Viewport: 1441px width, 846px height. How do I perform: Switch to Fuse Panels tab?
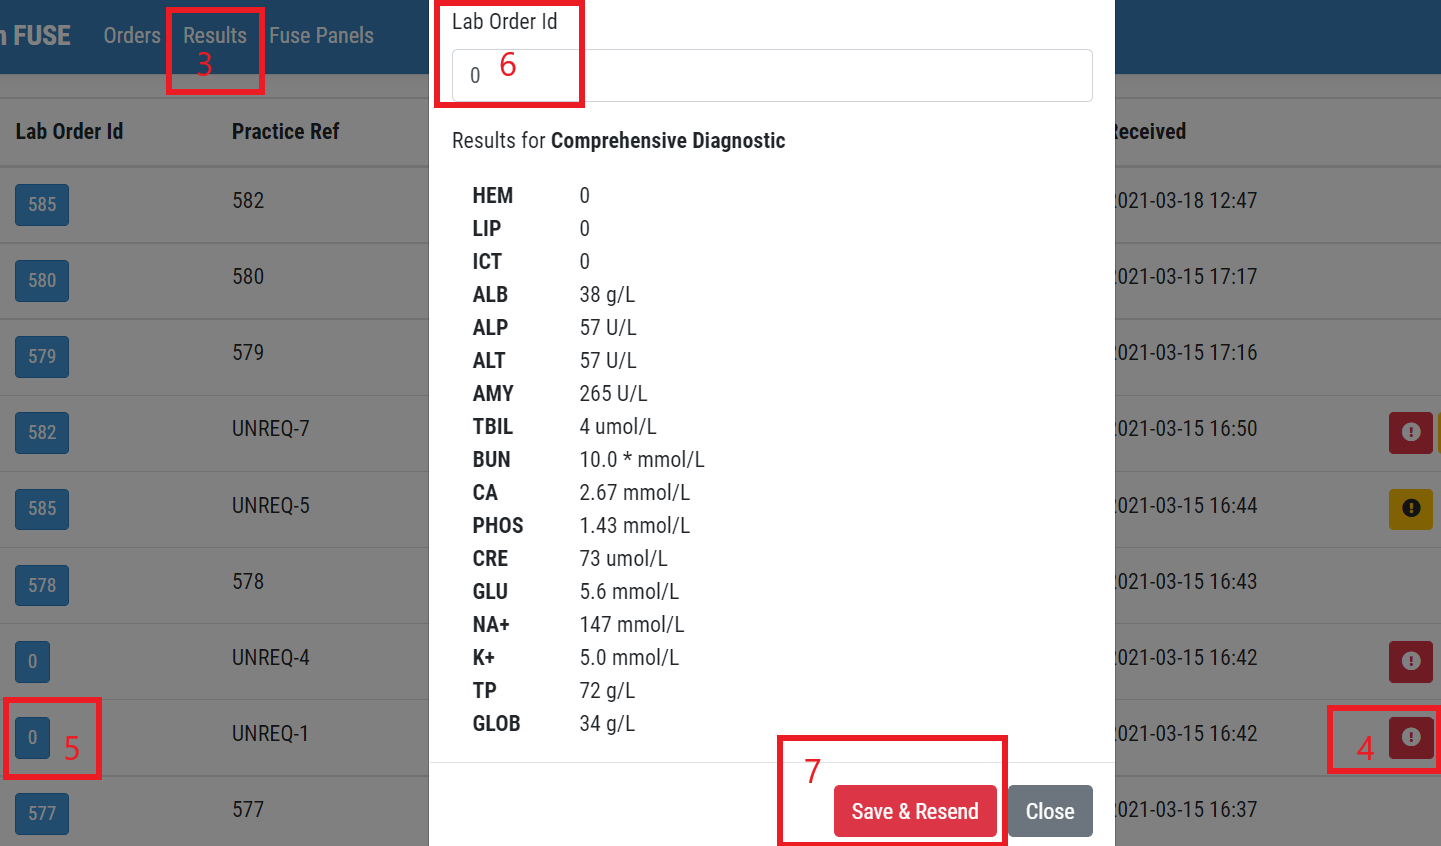click(x=321, y=35)
